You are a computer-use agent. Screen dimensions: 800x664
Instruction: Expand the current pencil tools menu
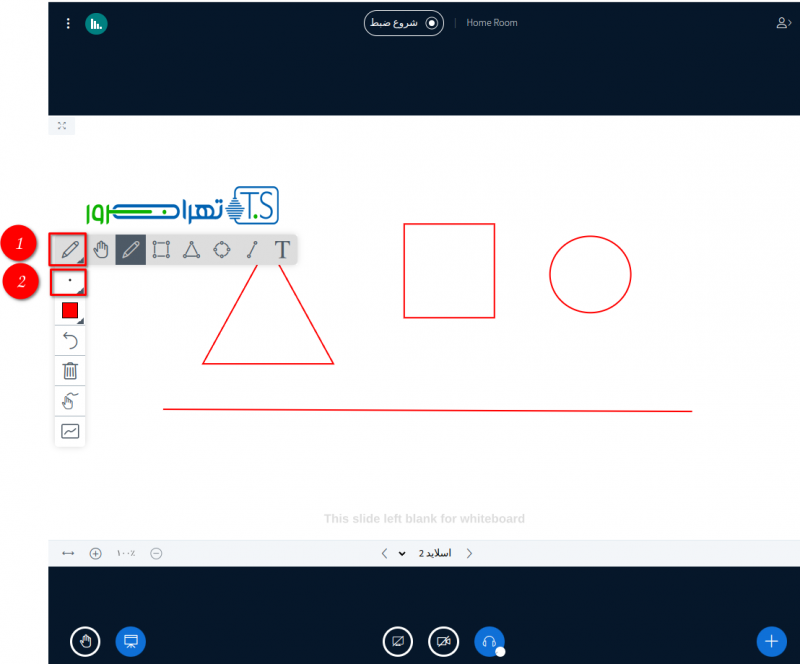coord(69,247)
